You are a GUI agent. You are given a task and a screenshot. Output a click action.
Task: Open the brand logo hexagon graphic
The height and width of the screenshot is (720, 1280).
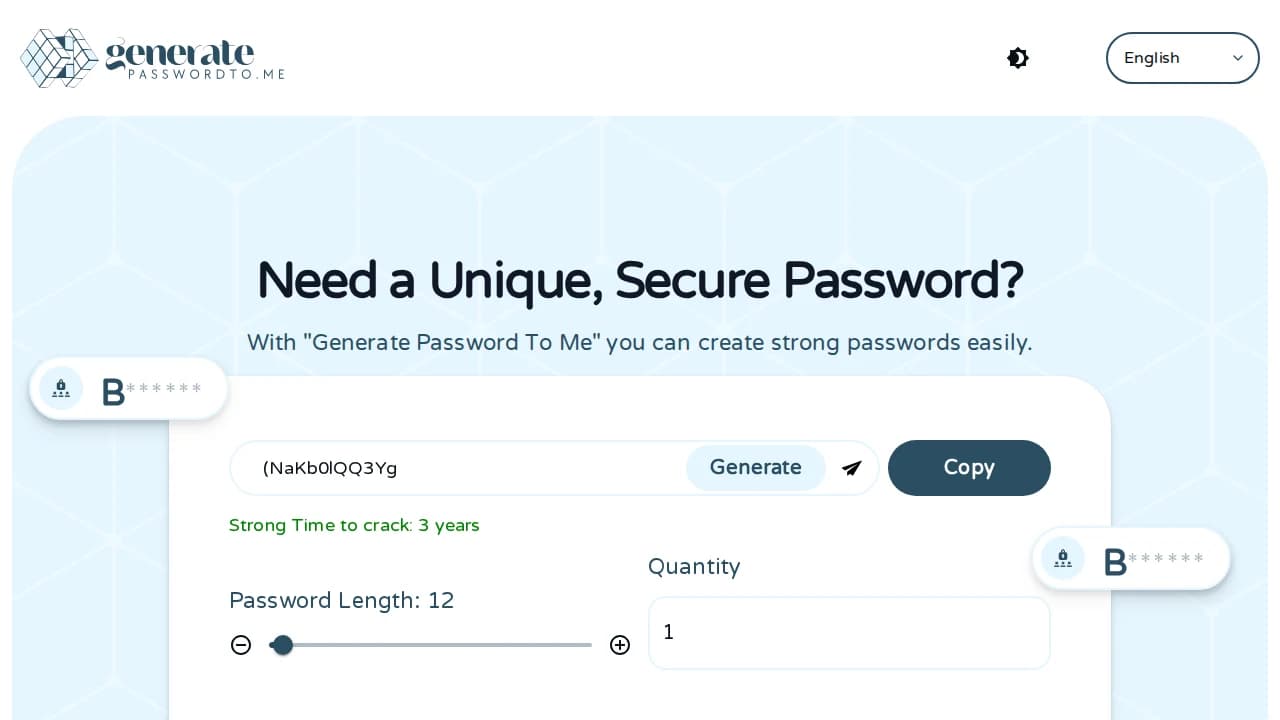60,58
